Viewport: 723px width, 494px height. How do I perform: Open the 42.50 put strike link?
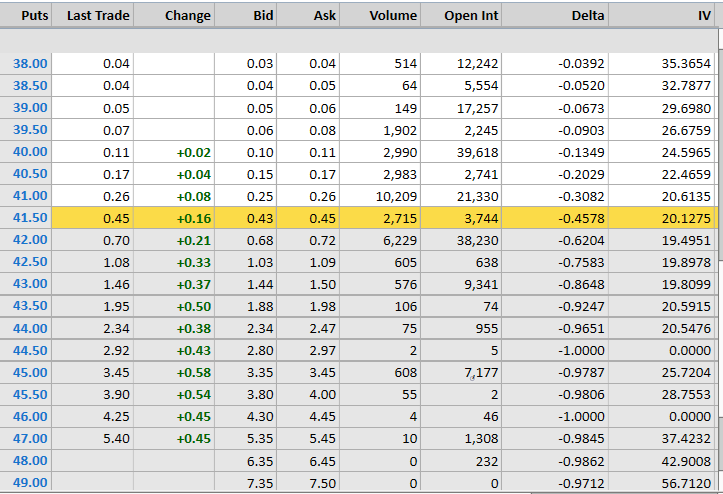point(30,262)
